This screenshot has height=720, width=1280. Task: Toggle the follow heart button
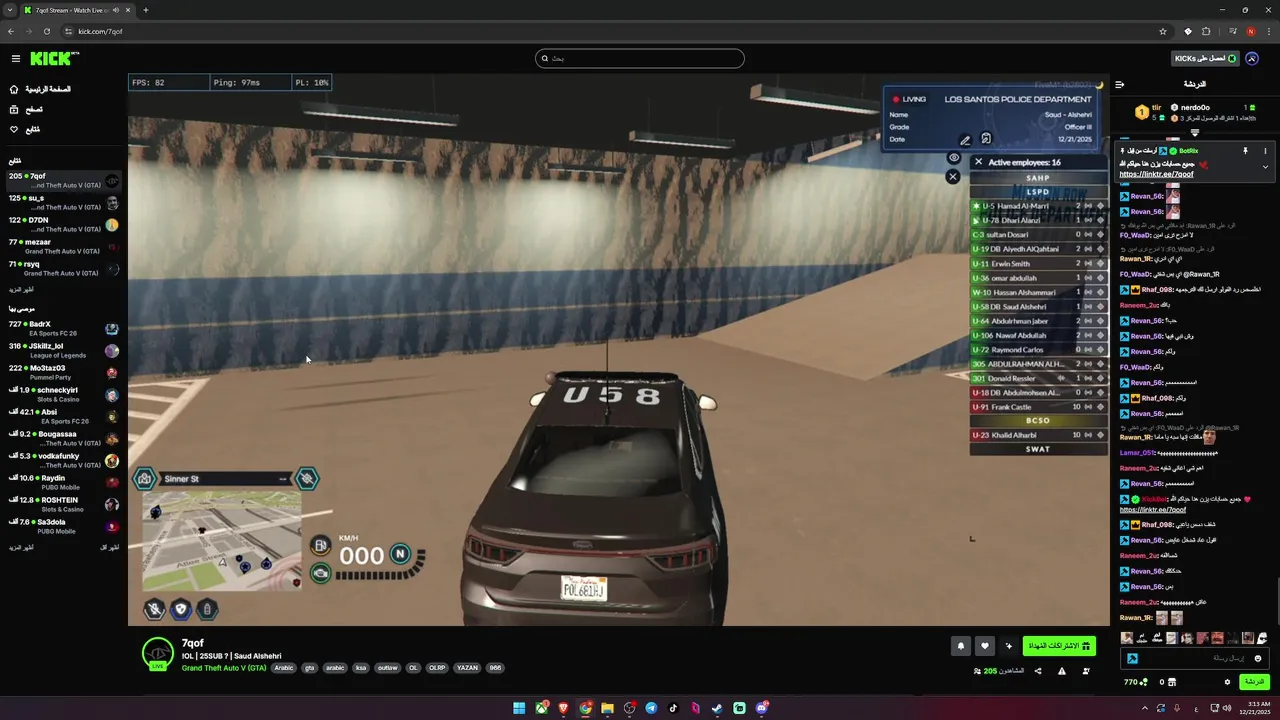985,646
